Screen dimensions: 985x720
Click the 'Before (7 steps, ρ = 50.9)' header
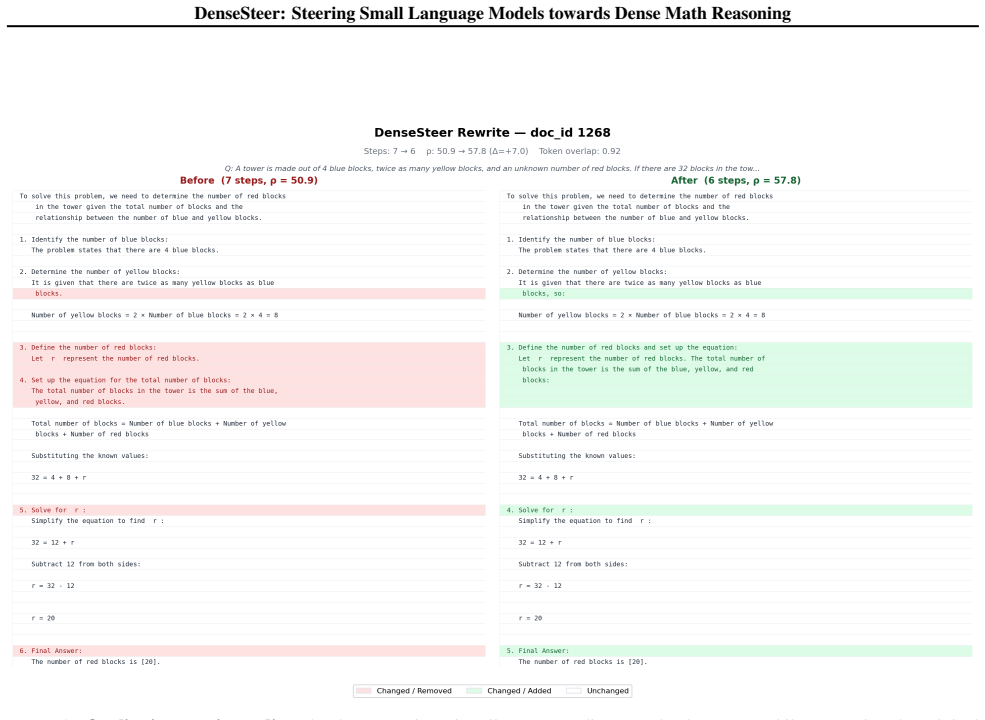[x=249, y=180]
